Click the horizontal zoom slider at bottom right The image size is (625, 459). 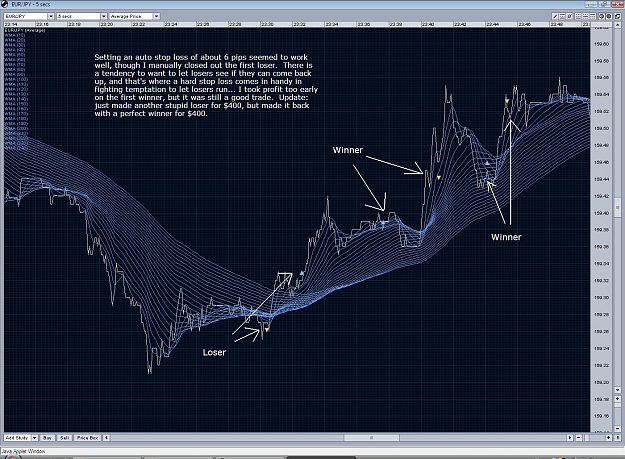click(x=587, y=438)
